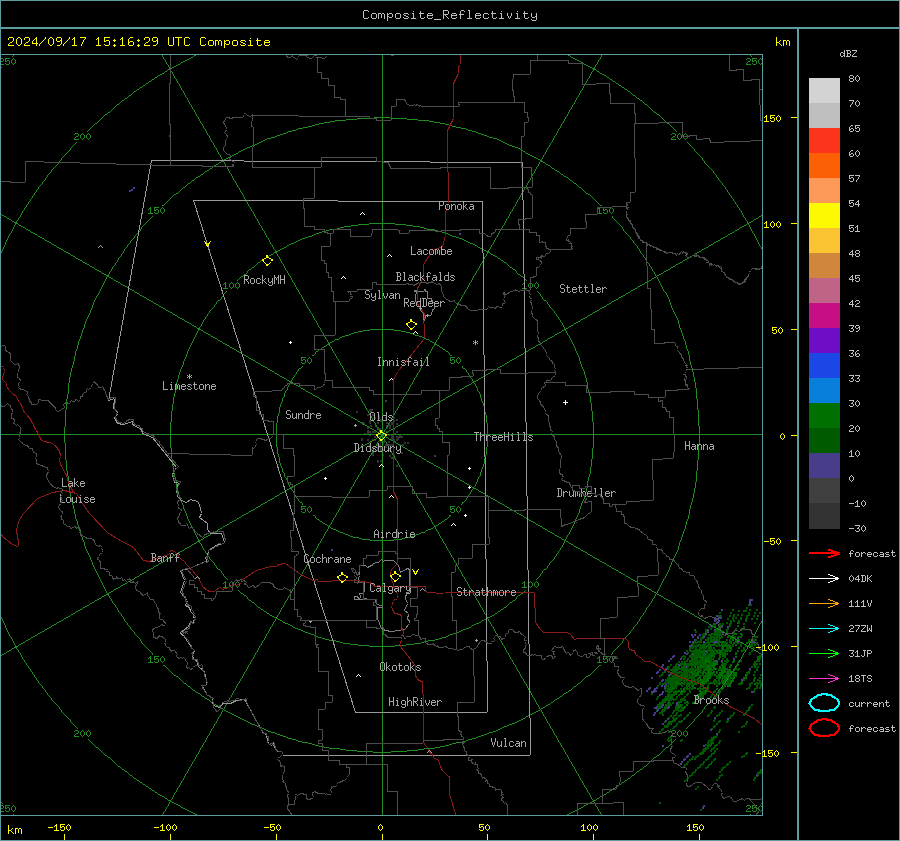The height and width of the screenshot is (841, 900).
Task: Click the RockyMH label
Action: [x=264, y=280]
